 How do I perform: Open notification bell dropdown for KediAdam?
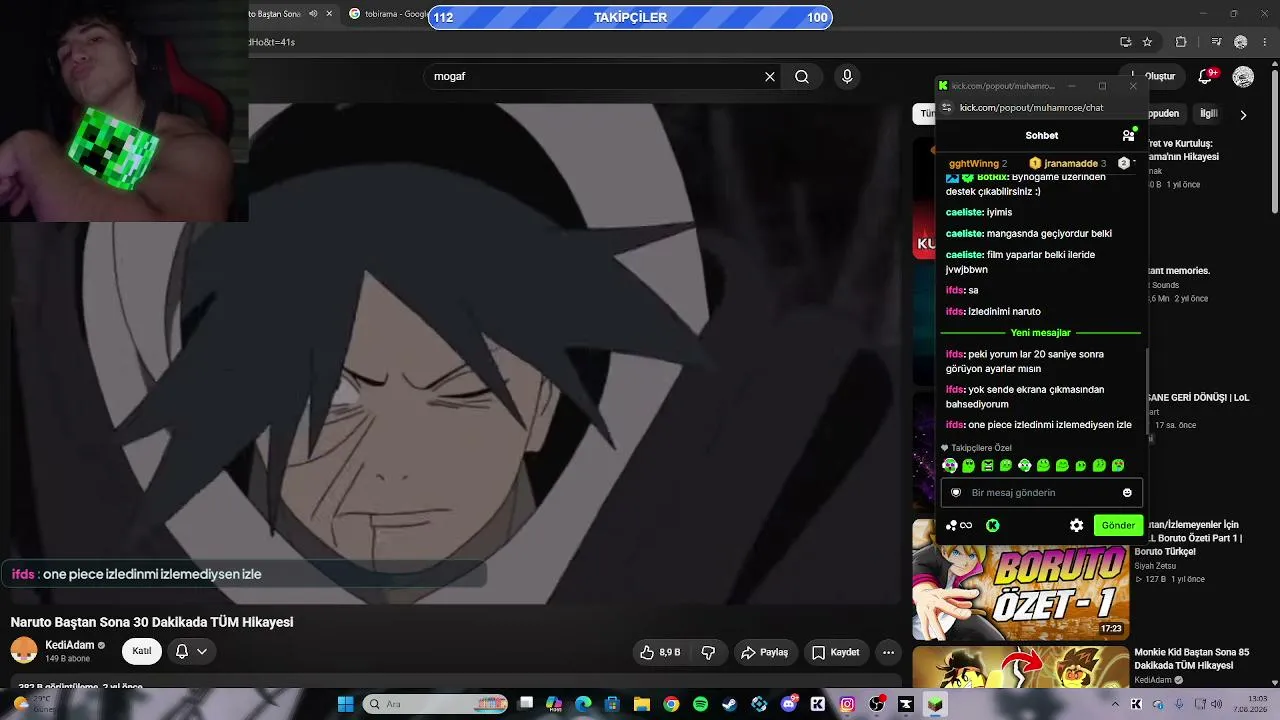point(191,651)
